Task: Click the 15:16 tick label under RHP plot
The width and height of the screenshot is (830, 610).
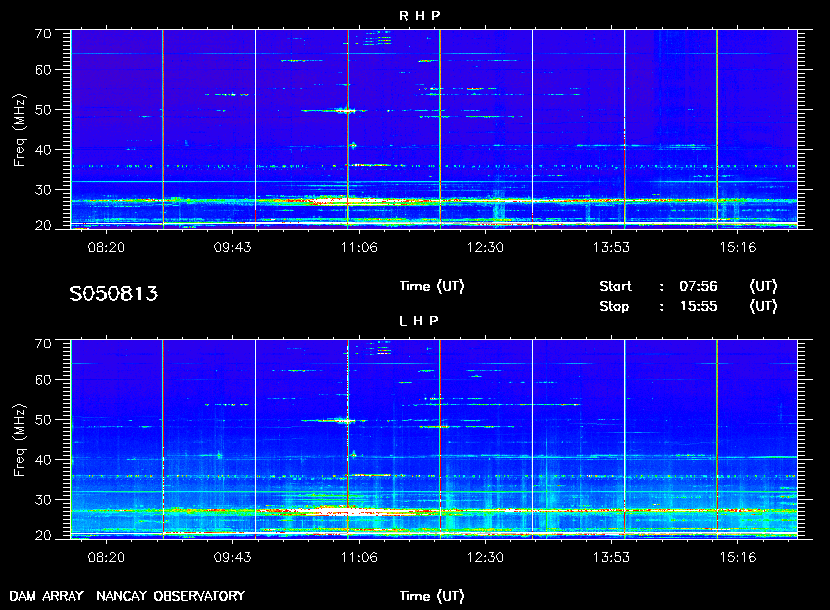Action: [x=738, y=247]
